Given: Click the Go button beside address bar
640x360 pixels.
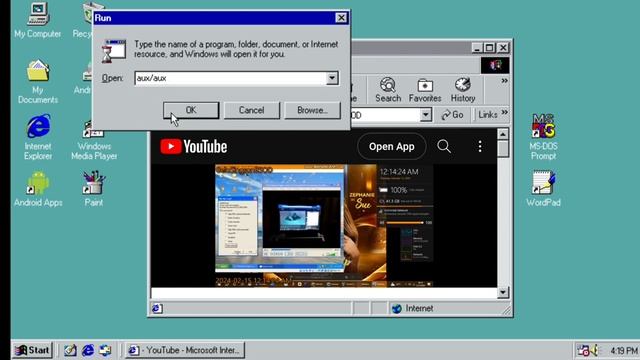Looking at the screenshot, I should click(x=452, y=115).
